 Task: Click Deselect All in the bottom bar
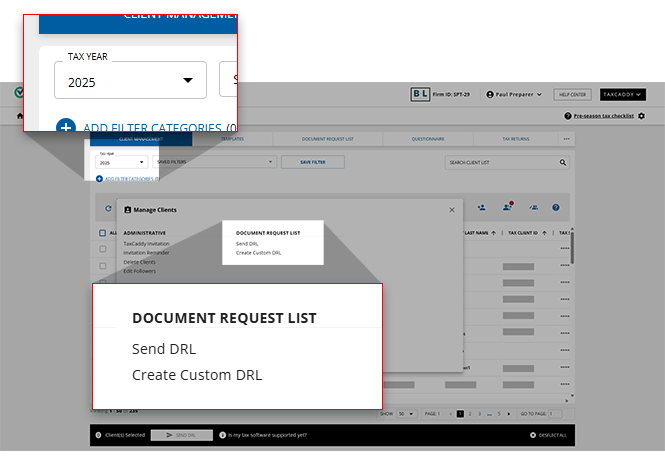pyautogui.click(x=553, y=435)
